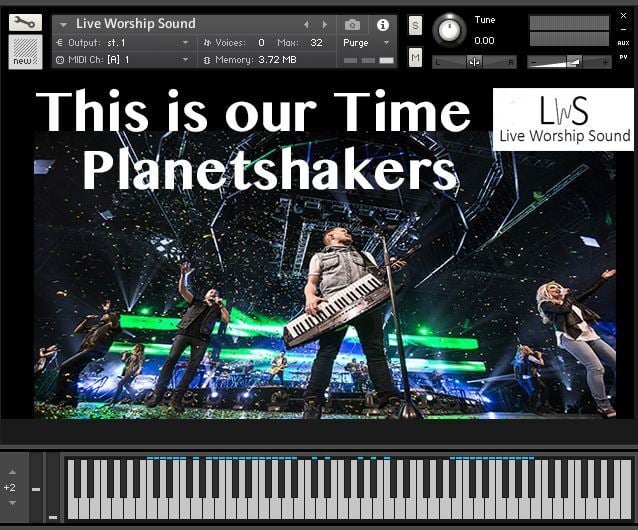Viewport: 638px width, 530px height.
Task: Click the L/R pan slider handle
Action: [474, 62]
